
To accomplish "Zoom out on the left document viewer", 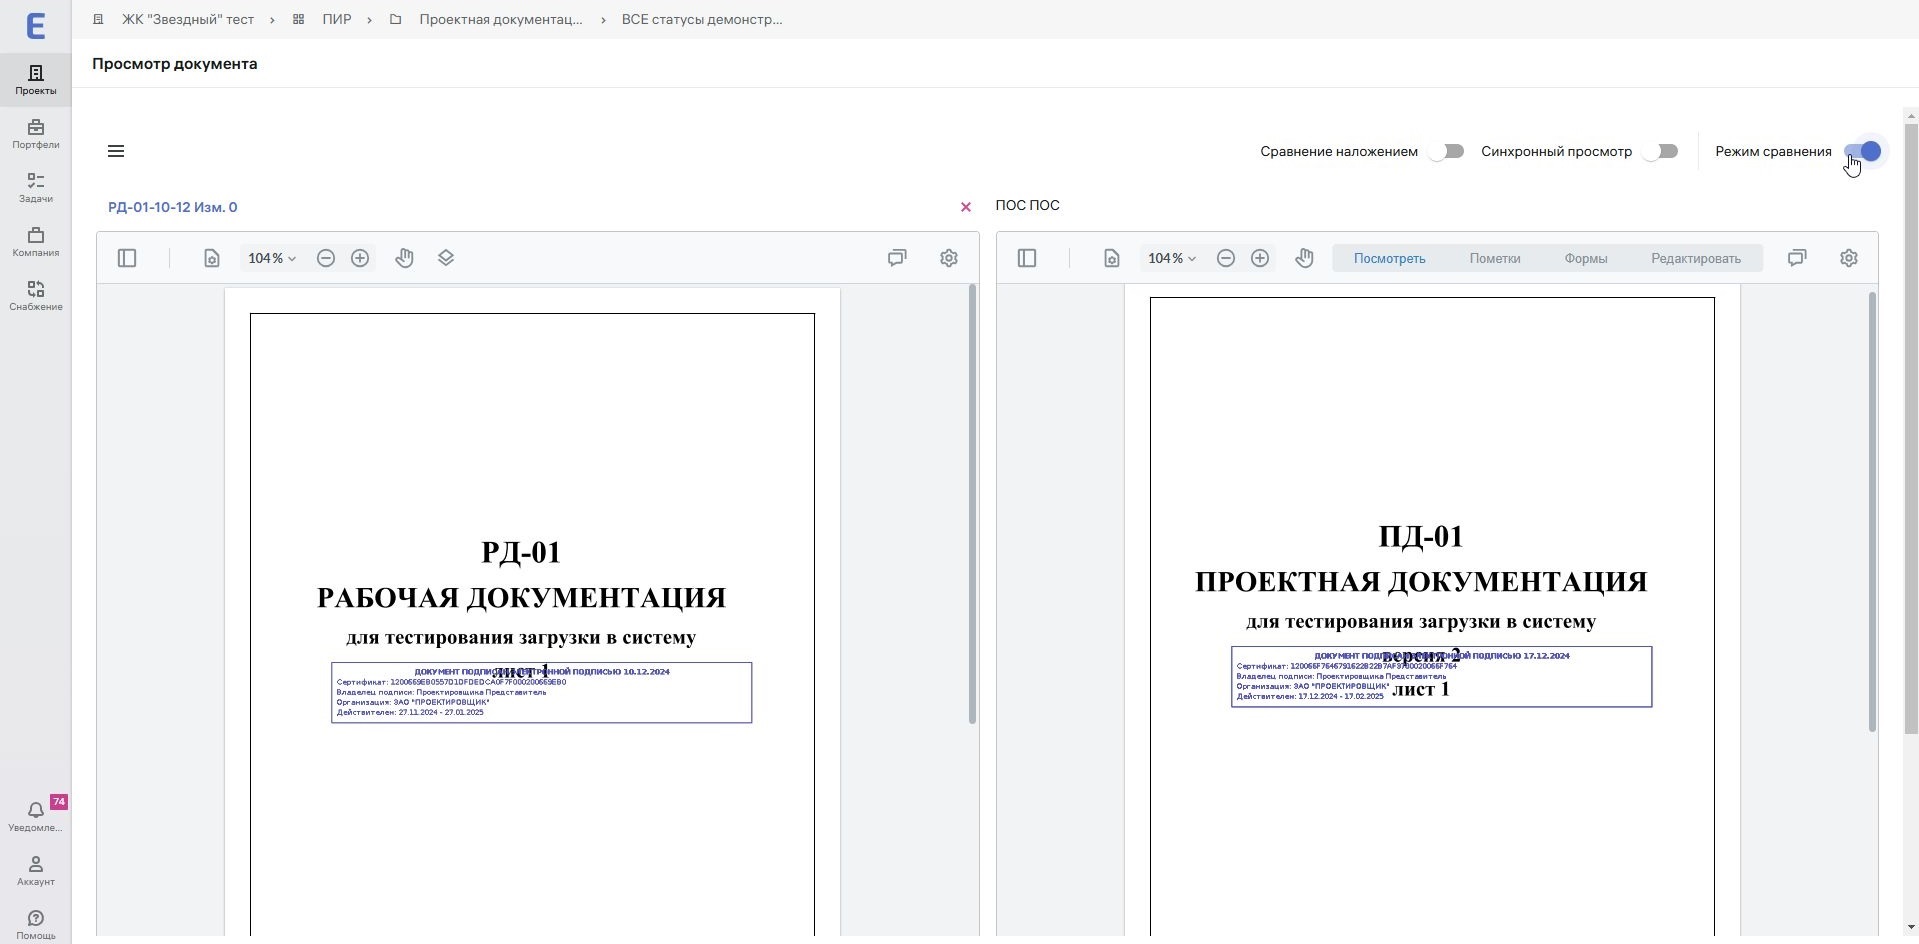I will tap(326, 258).
